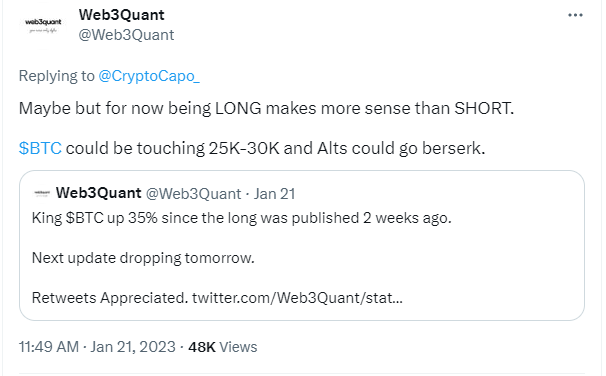Open the @CryptoCapo_ reply mention
This screenshot has height=376, width=606.
click(x=149, y=76)
